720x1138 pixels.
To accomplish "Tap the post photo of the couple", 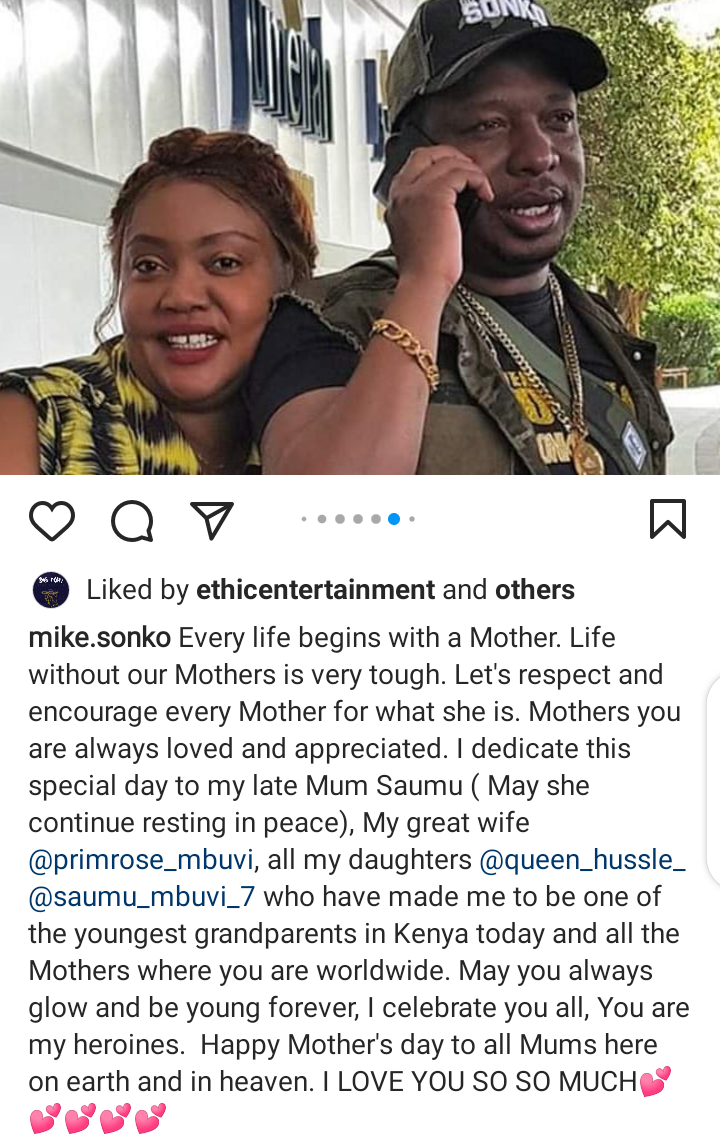I will pyautogui.click(x=360, y=237).
